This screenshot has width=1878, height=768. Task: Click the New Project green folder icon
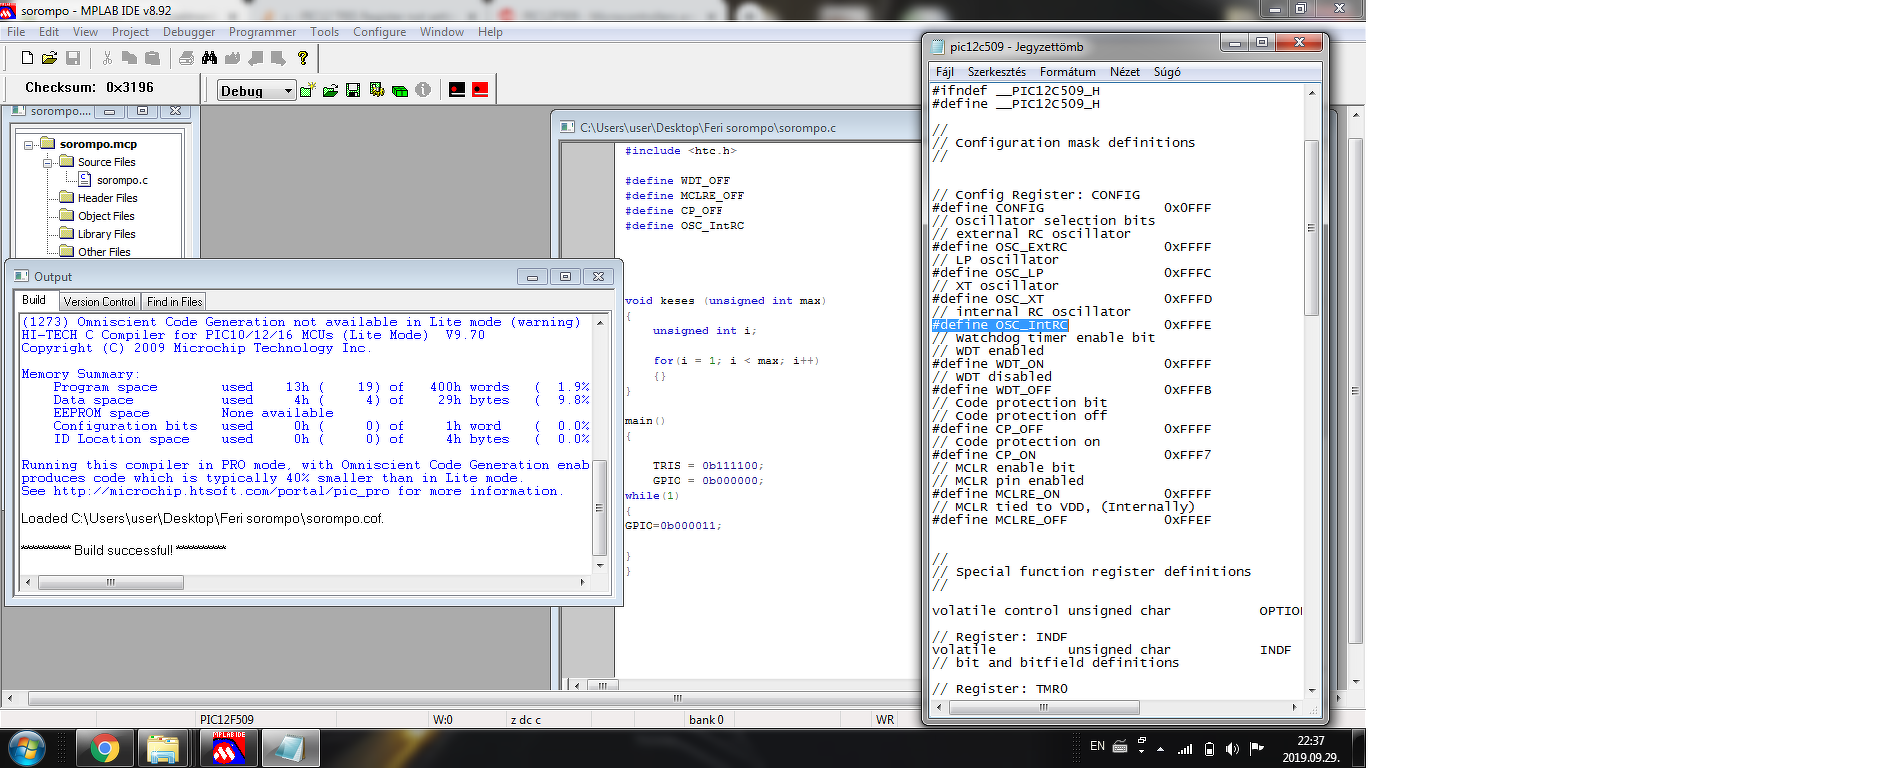tap(307, 90)
